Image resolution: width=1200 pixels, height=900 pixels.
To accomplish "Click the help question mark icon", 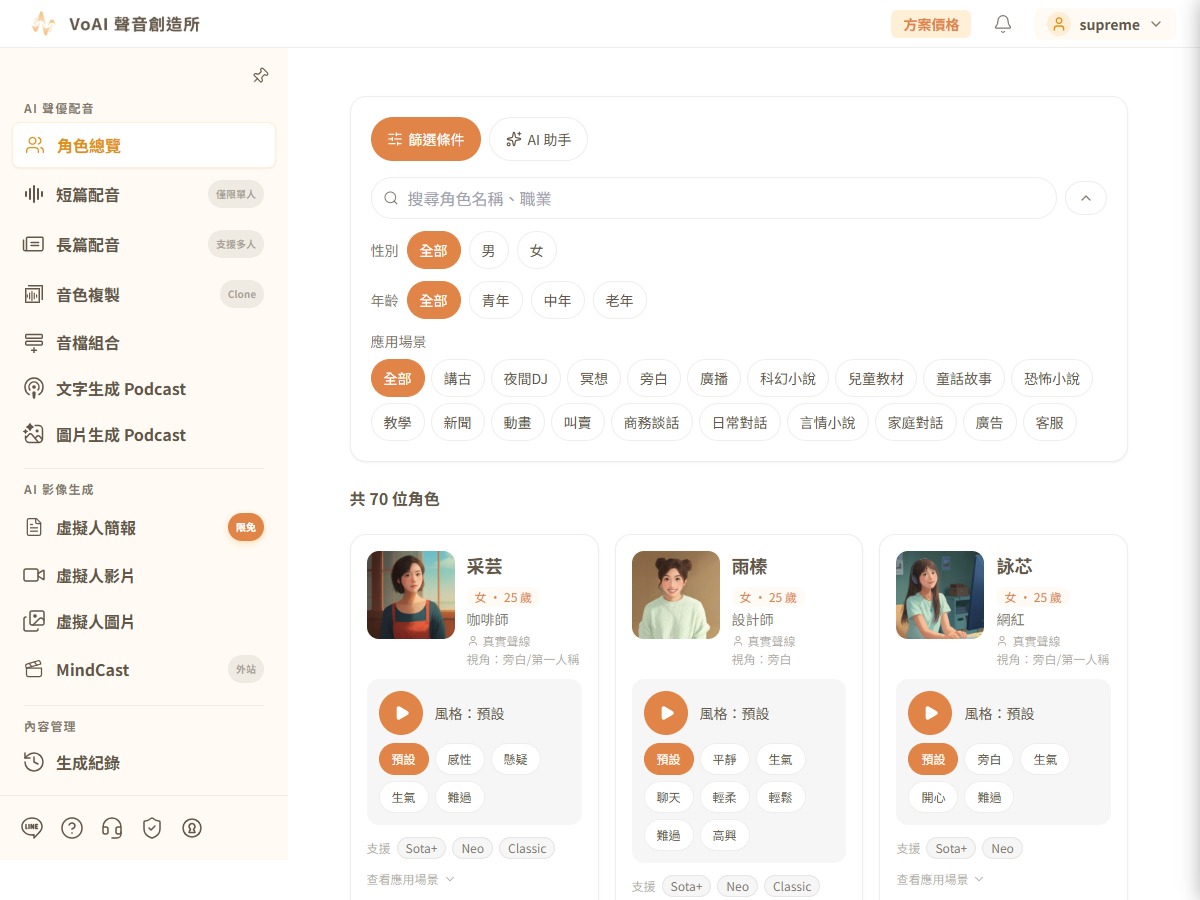I will coord(72,828).
